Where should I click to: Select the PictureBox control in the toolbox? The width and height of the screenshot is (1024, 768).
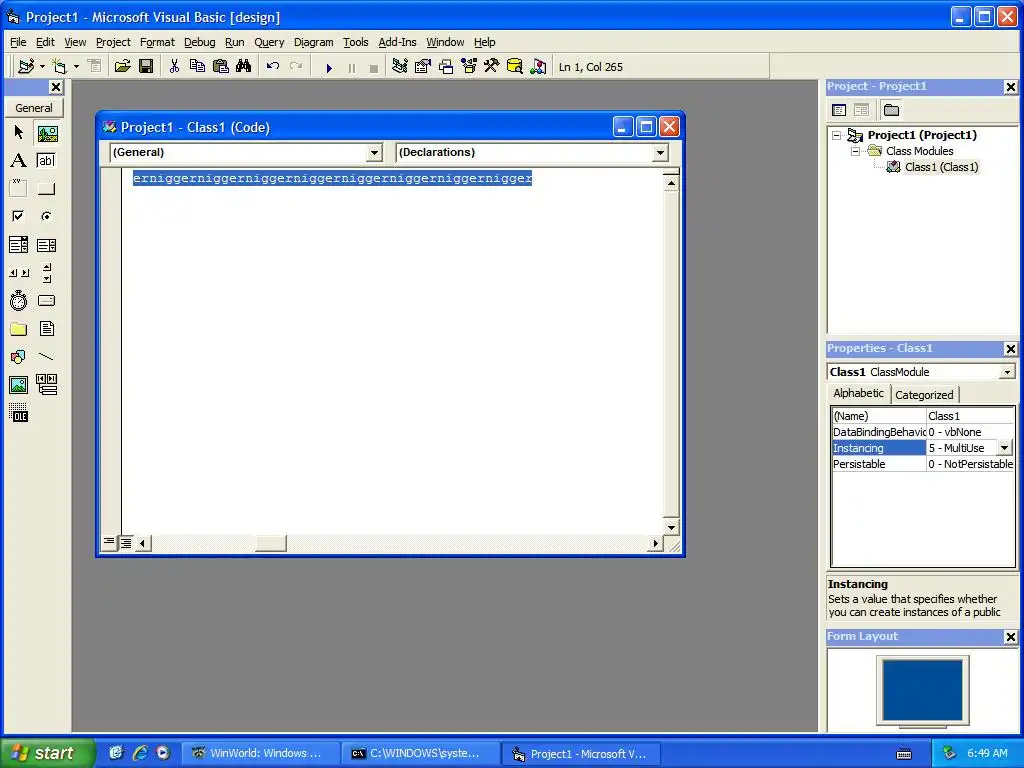pos(47,134)
